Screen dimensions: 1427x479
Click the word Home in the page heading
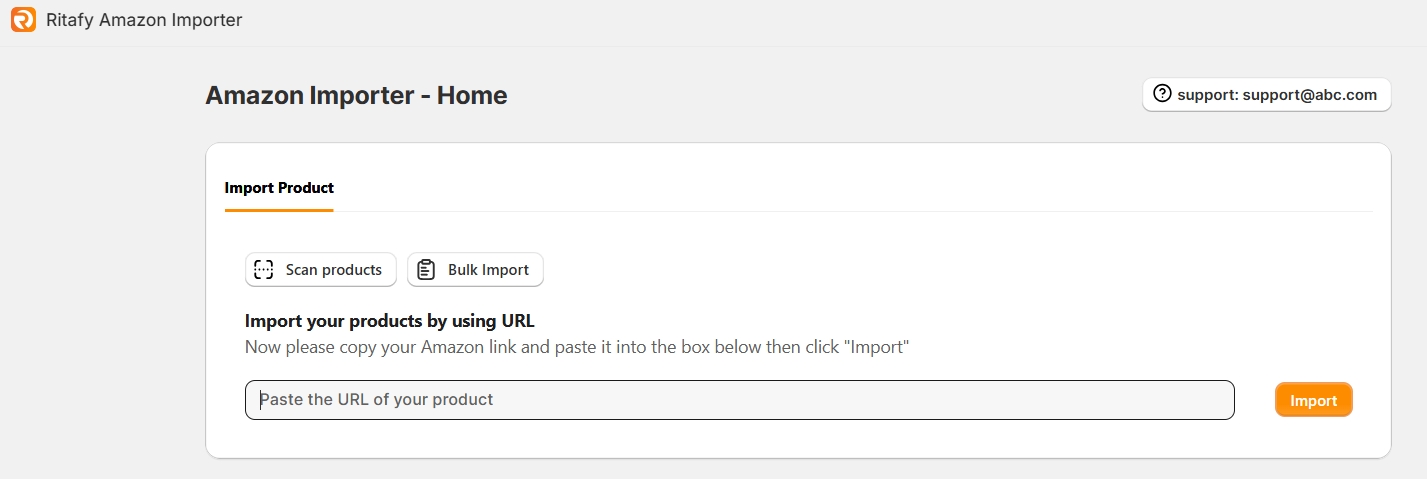[x=472, y=96]
